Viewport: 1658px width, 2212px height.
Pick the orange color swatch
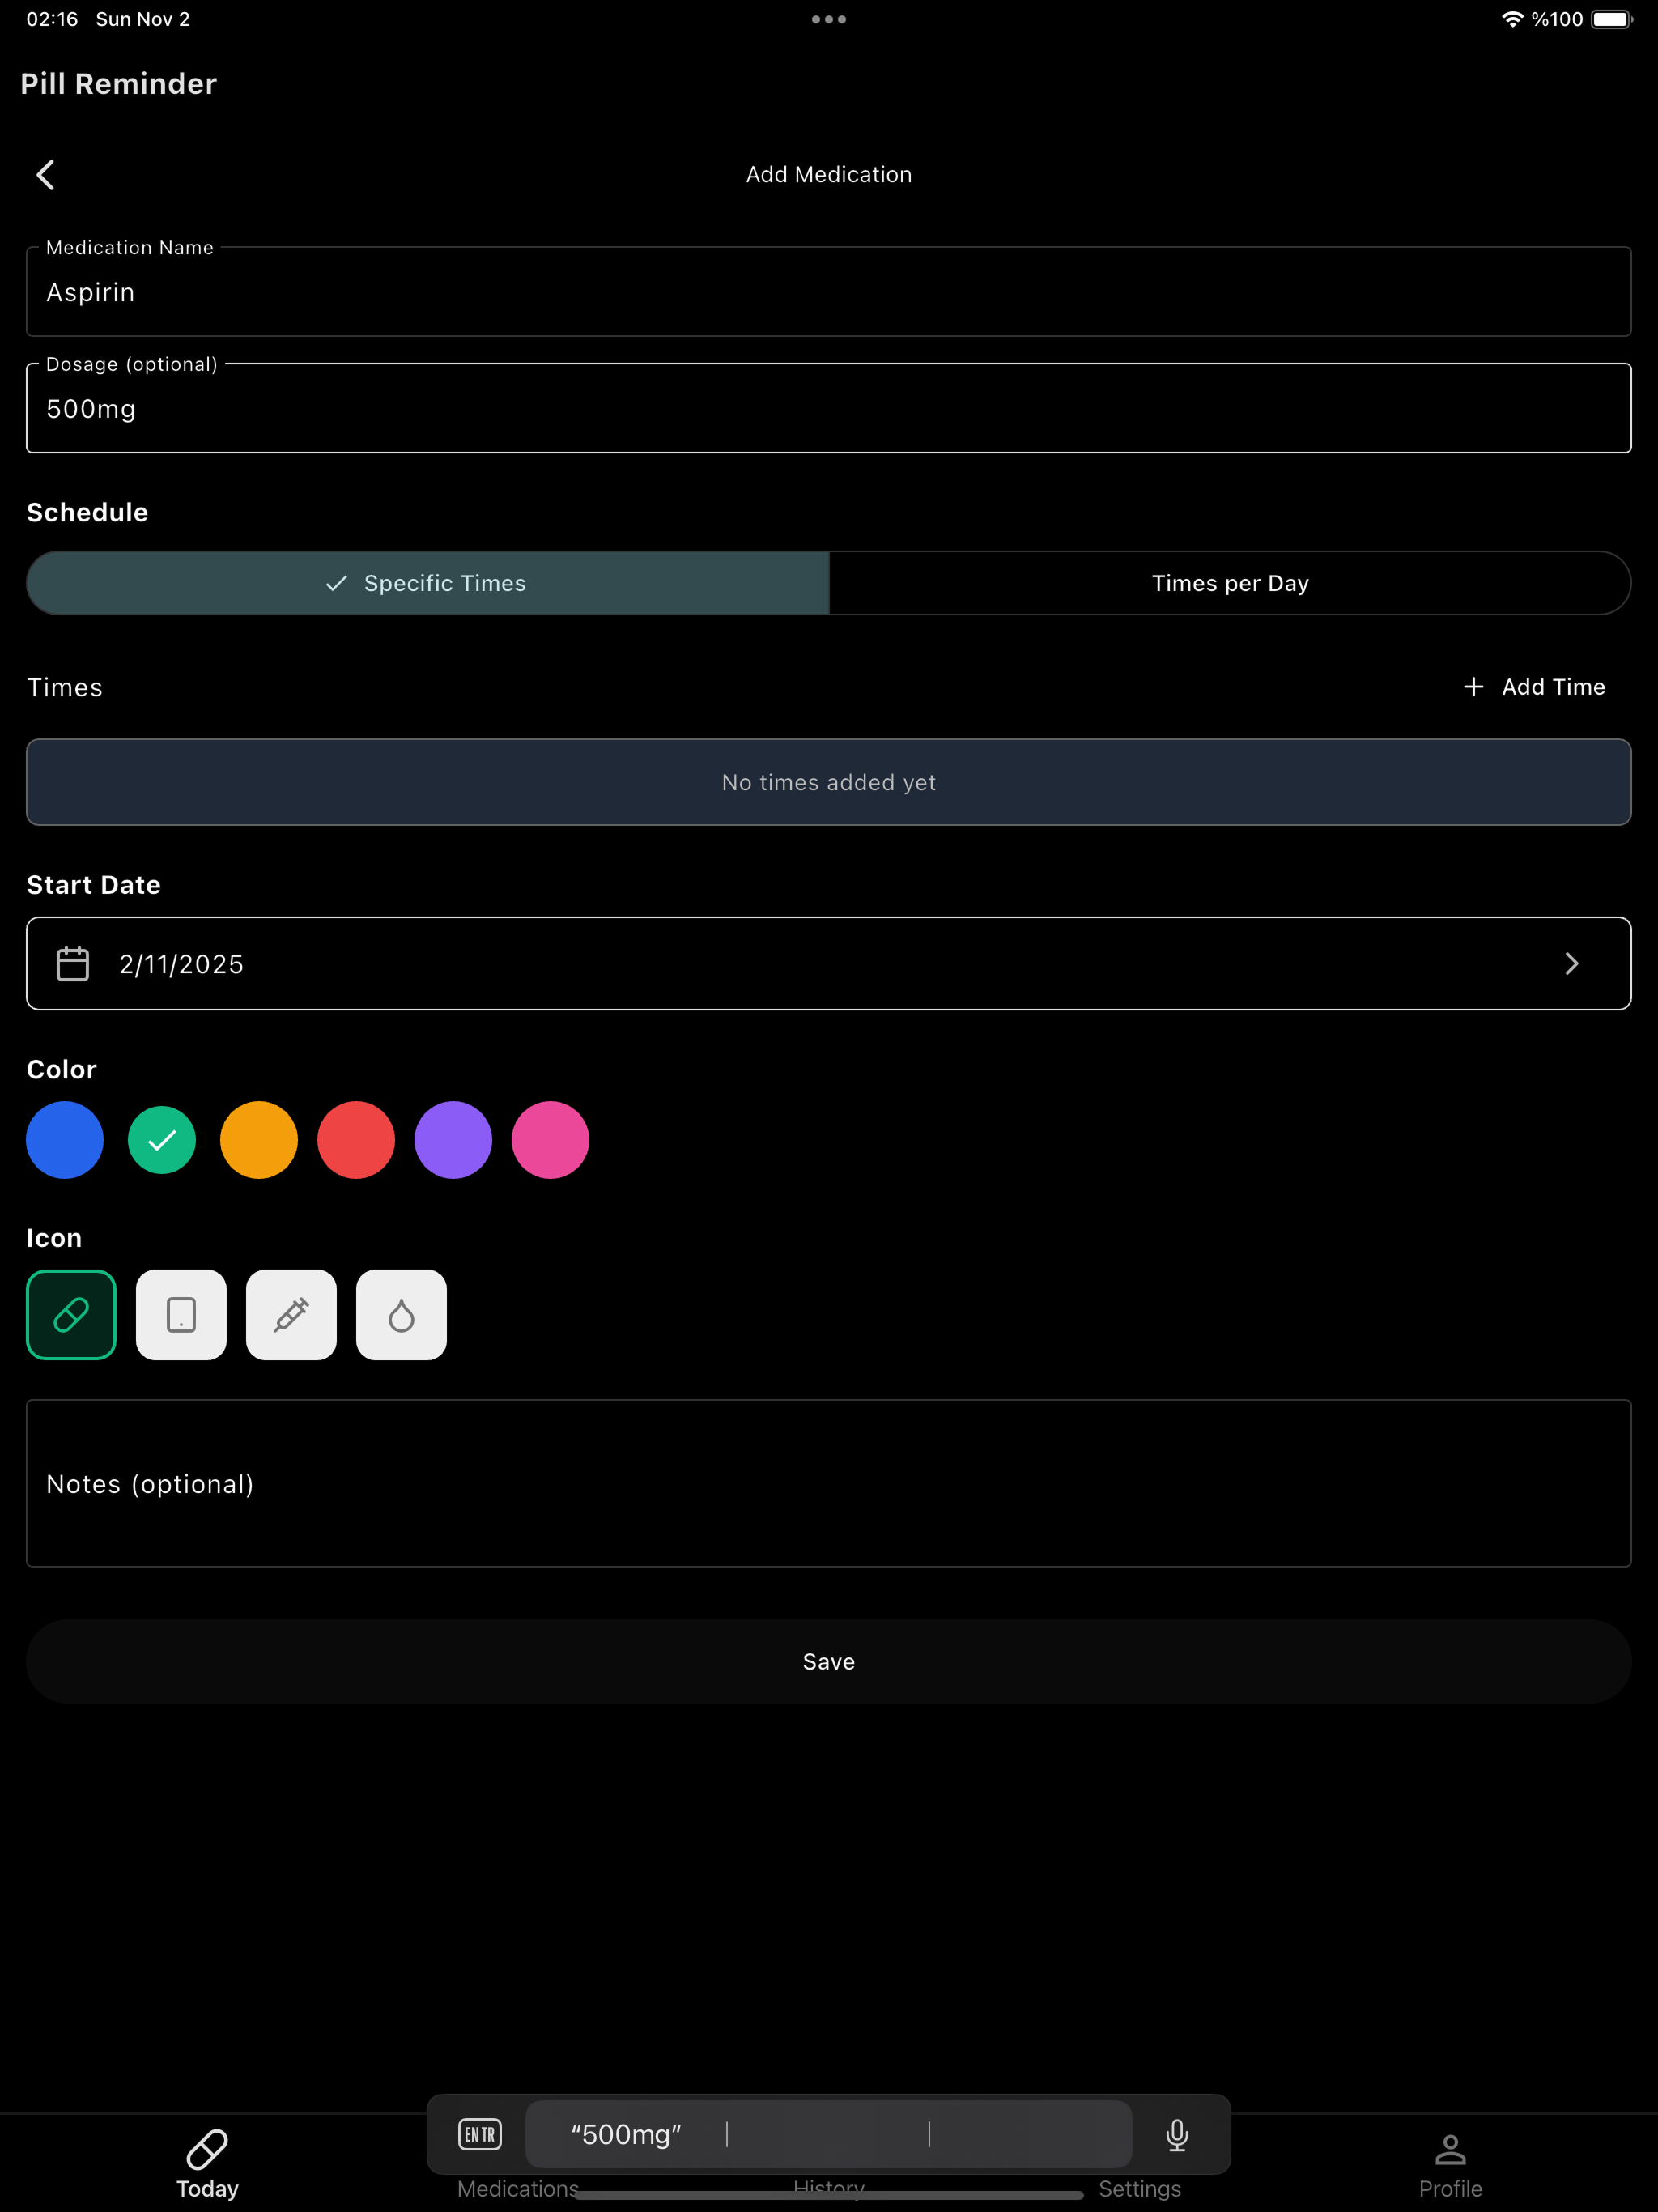click(259, 1140)
